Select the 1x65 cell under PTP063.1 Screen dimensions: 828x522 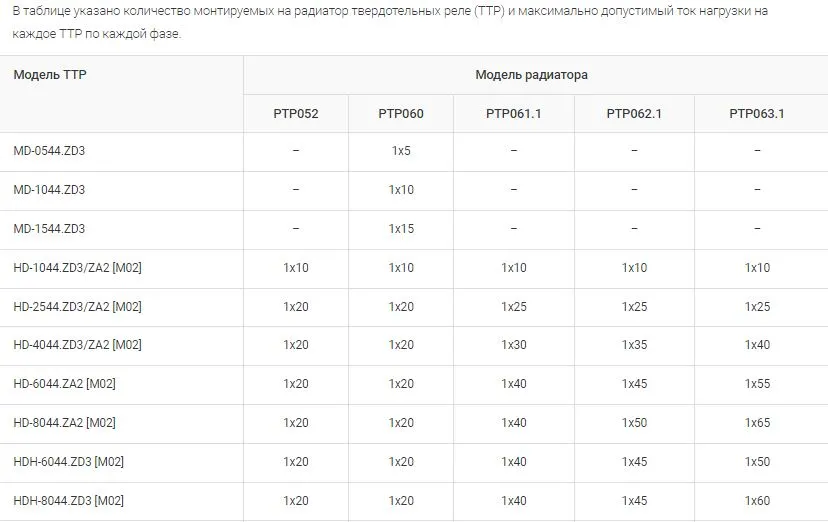click(x=757, y=423)
